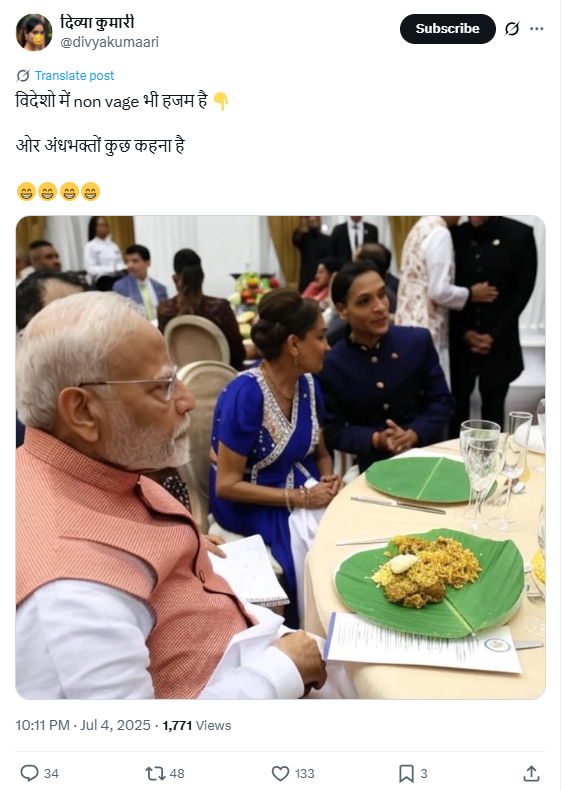This screenshot has height=791, width=562.
Task: Reply using the comment bubble icon
Action: [29, 773]
